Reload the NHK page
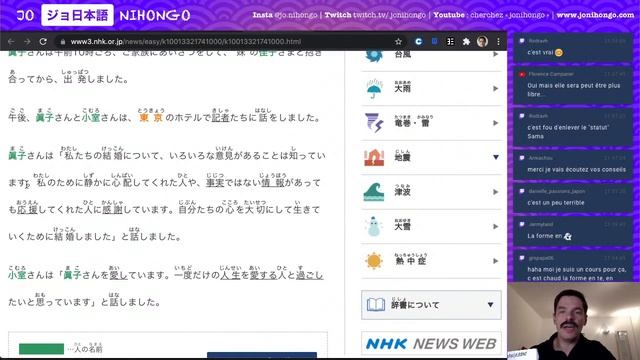The height and width of the screenshot is (360, 640). (43, 42)
